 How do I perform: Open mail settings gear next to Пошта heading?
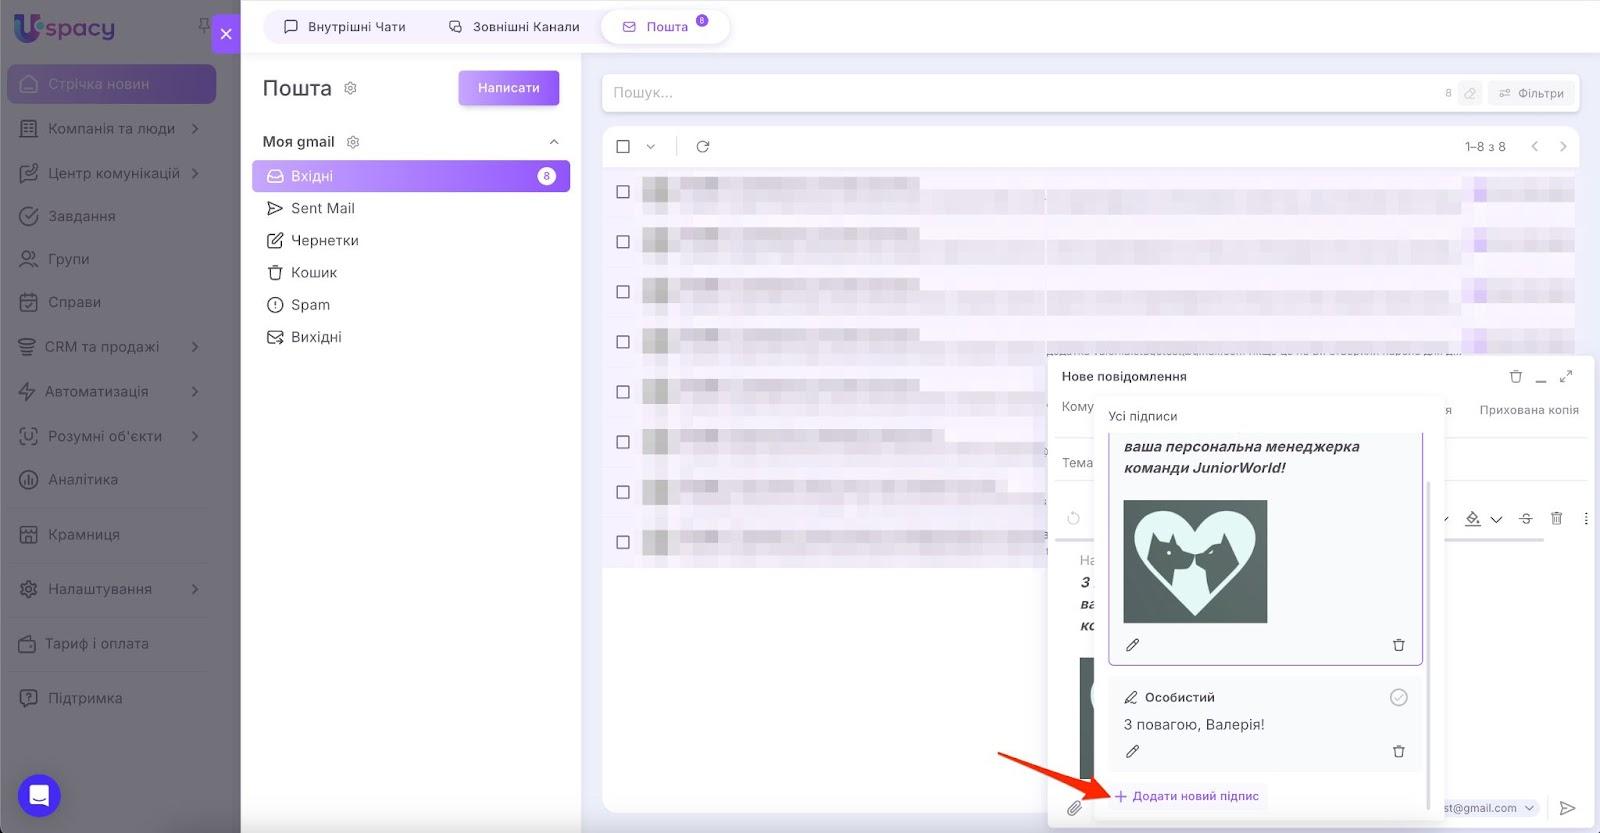(350, 88)
